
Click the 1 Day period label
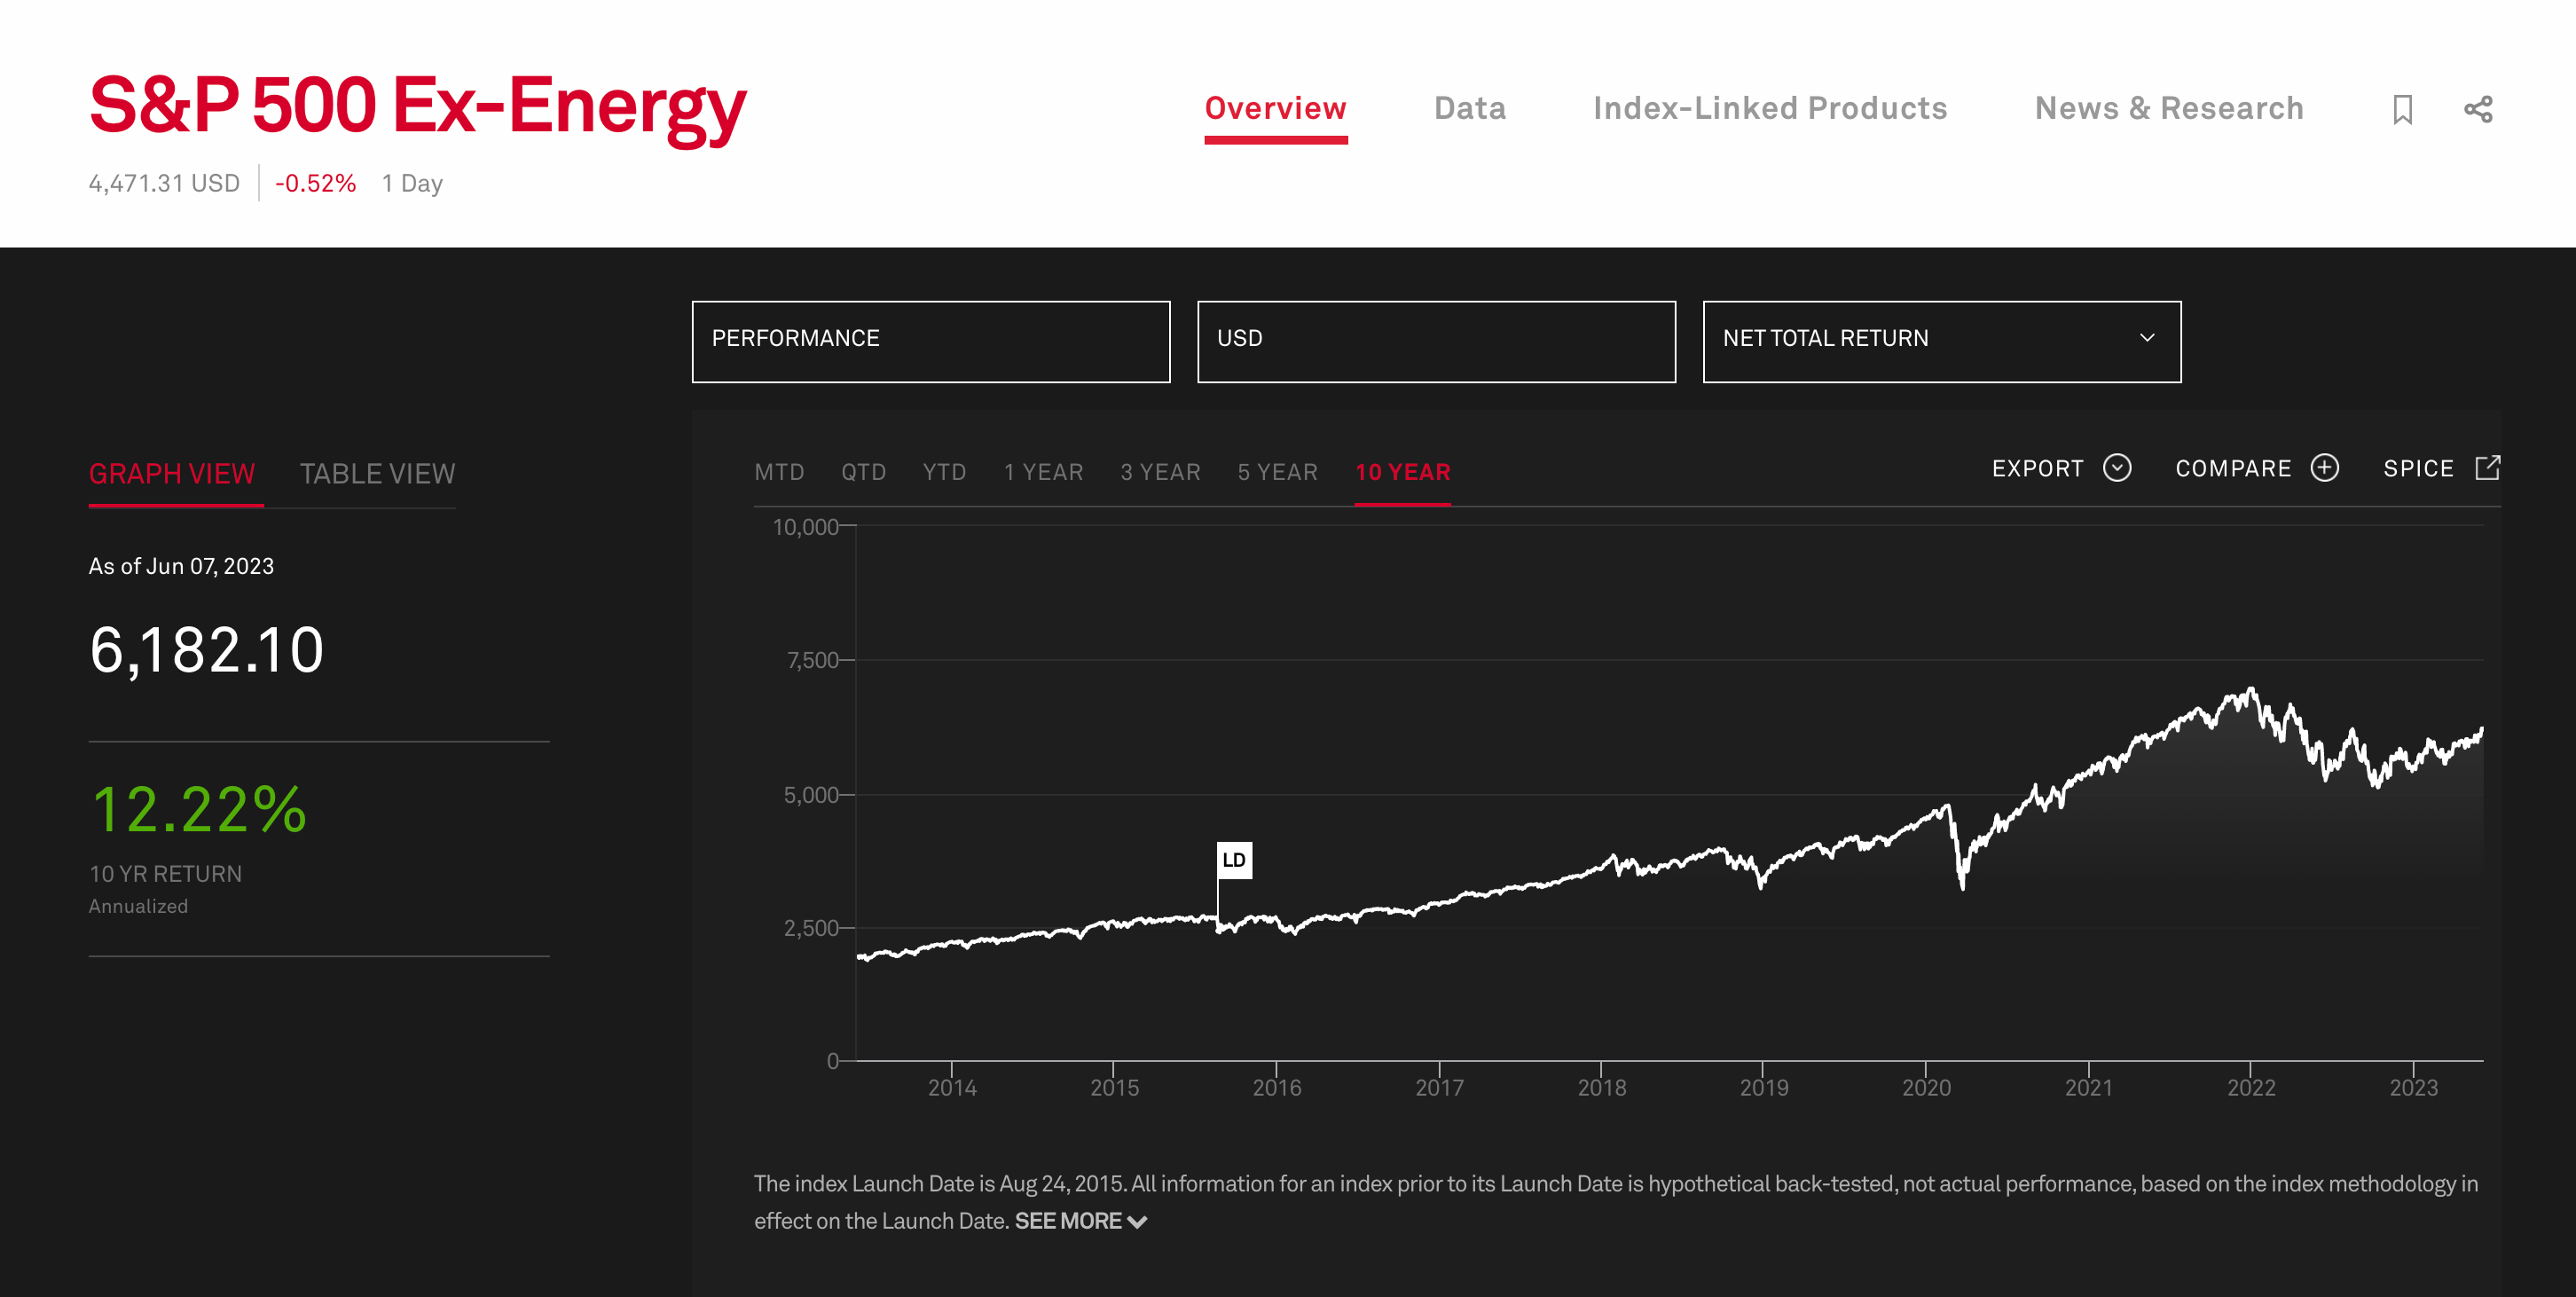tap(412, 183)
